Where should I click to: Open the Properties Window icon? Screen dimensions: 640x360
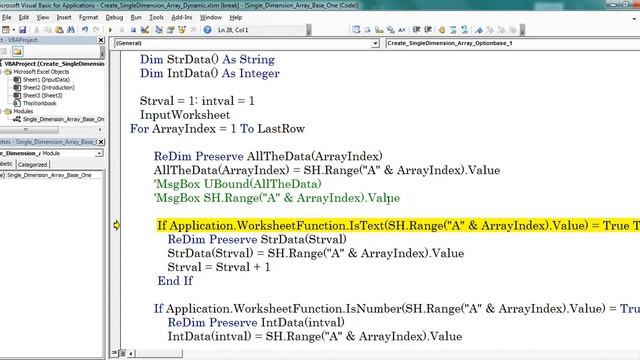(170, 30)
